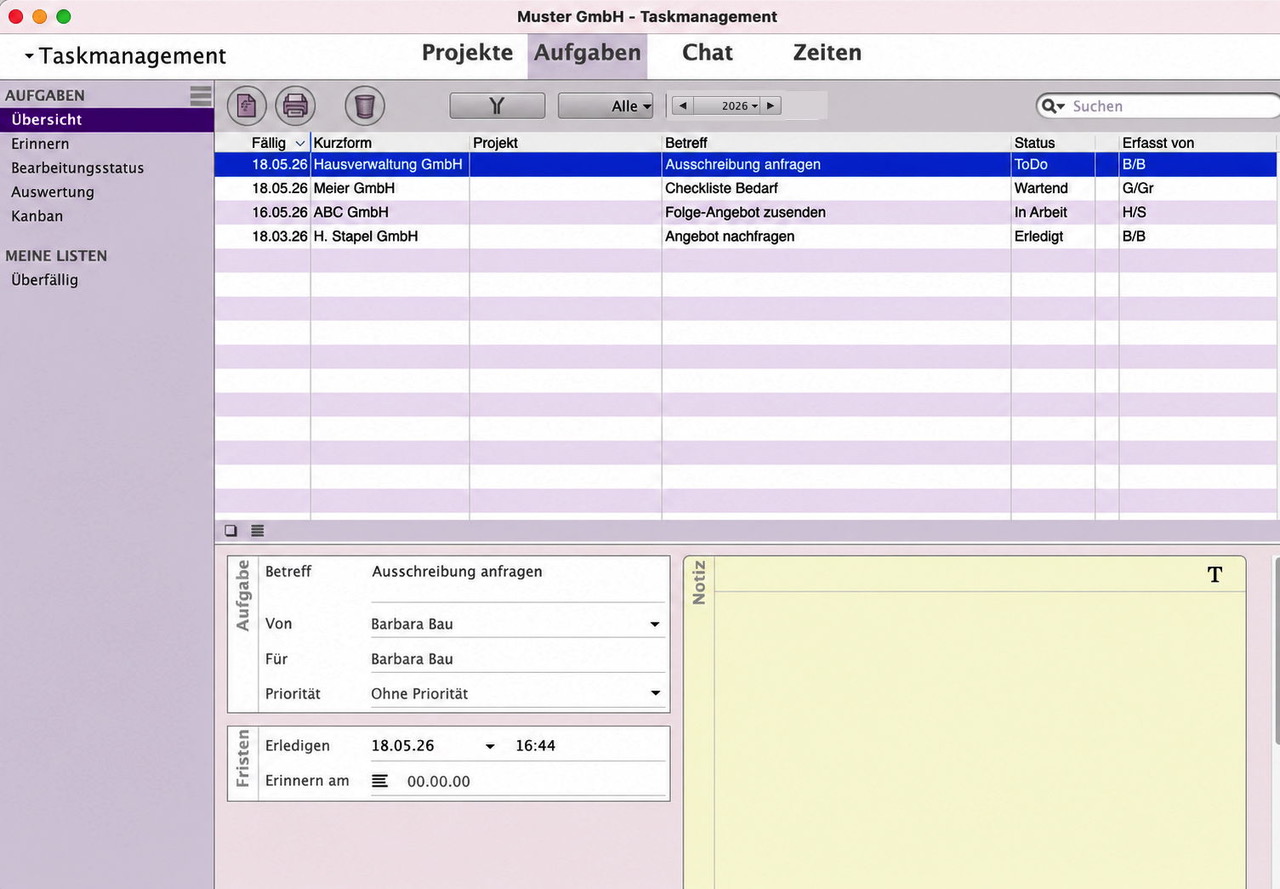Open the filter funnel button
The width and height of the screenshot is (1280, 889).
pyautogui.click(x=497, y=106)
